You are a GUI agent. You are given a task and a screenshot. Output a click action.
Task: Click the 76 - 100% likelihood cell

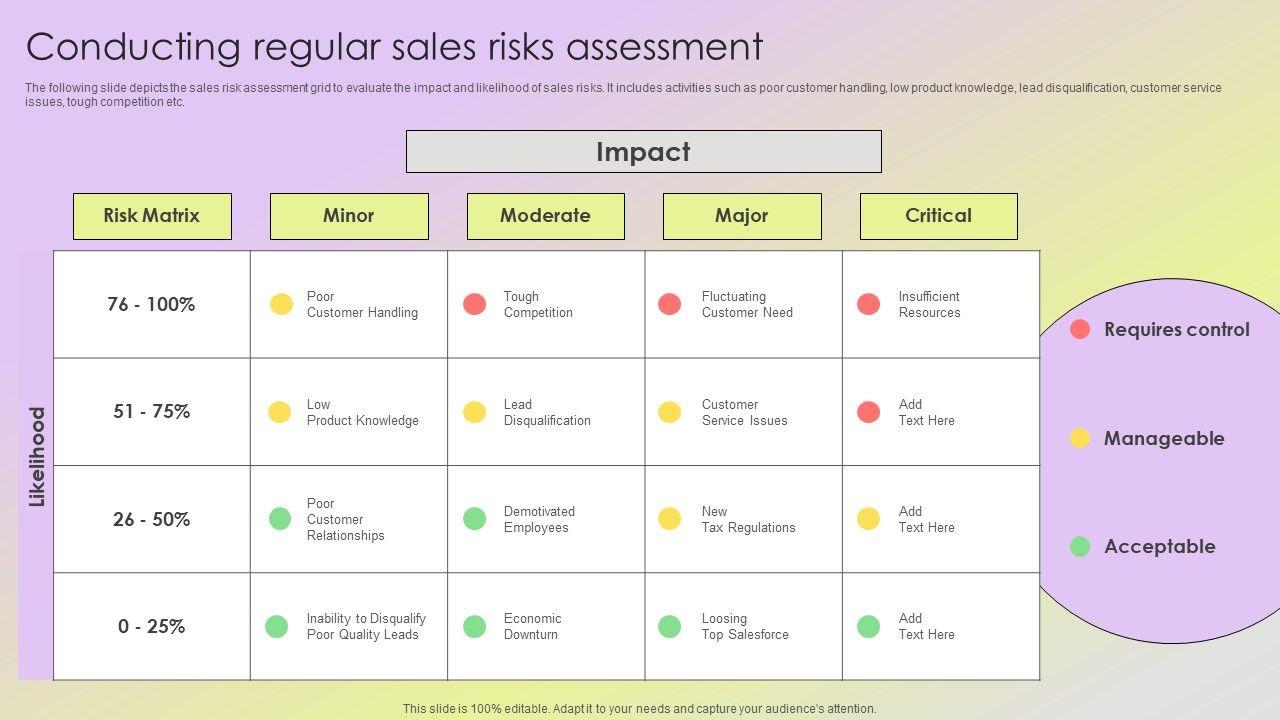coord(151,304)
